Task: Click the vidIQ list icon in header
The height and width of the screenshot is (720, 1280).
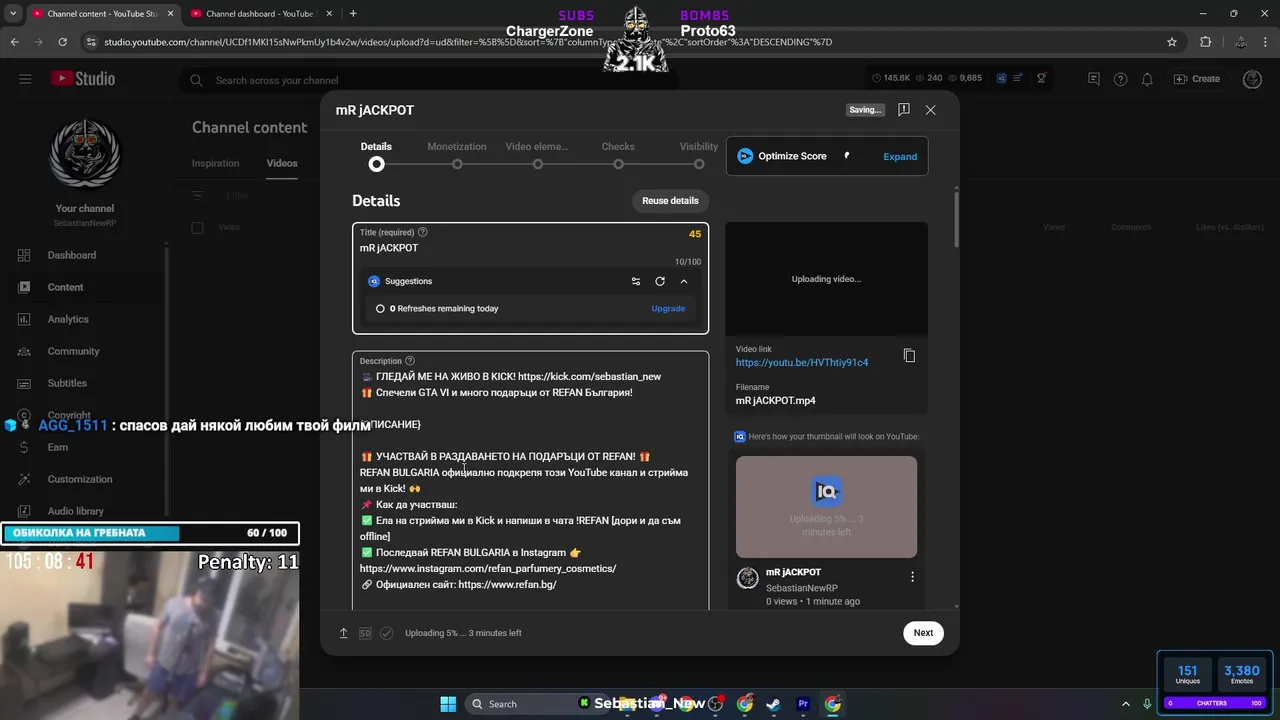Action: pyautogui.click(x=1017, y=79)
